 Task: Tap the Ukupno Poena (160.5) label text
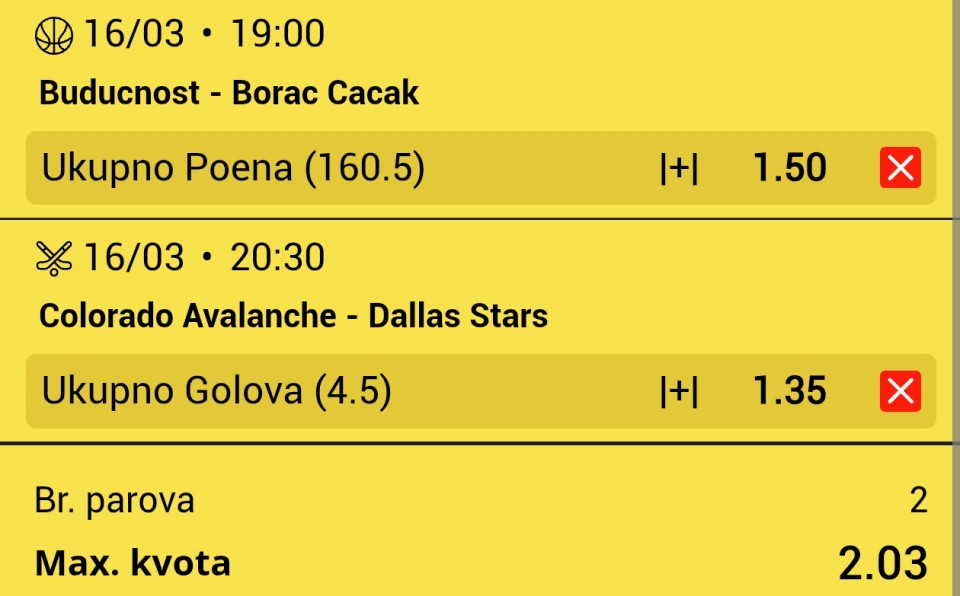(233, 168)
